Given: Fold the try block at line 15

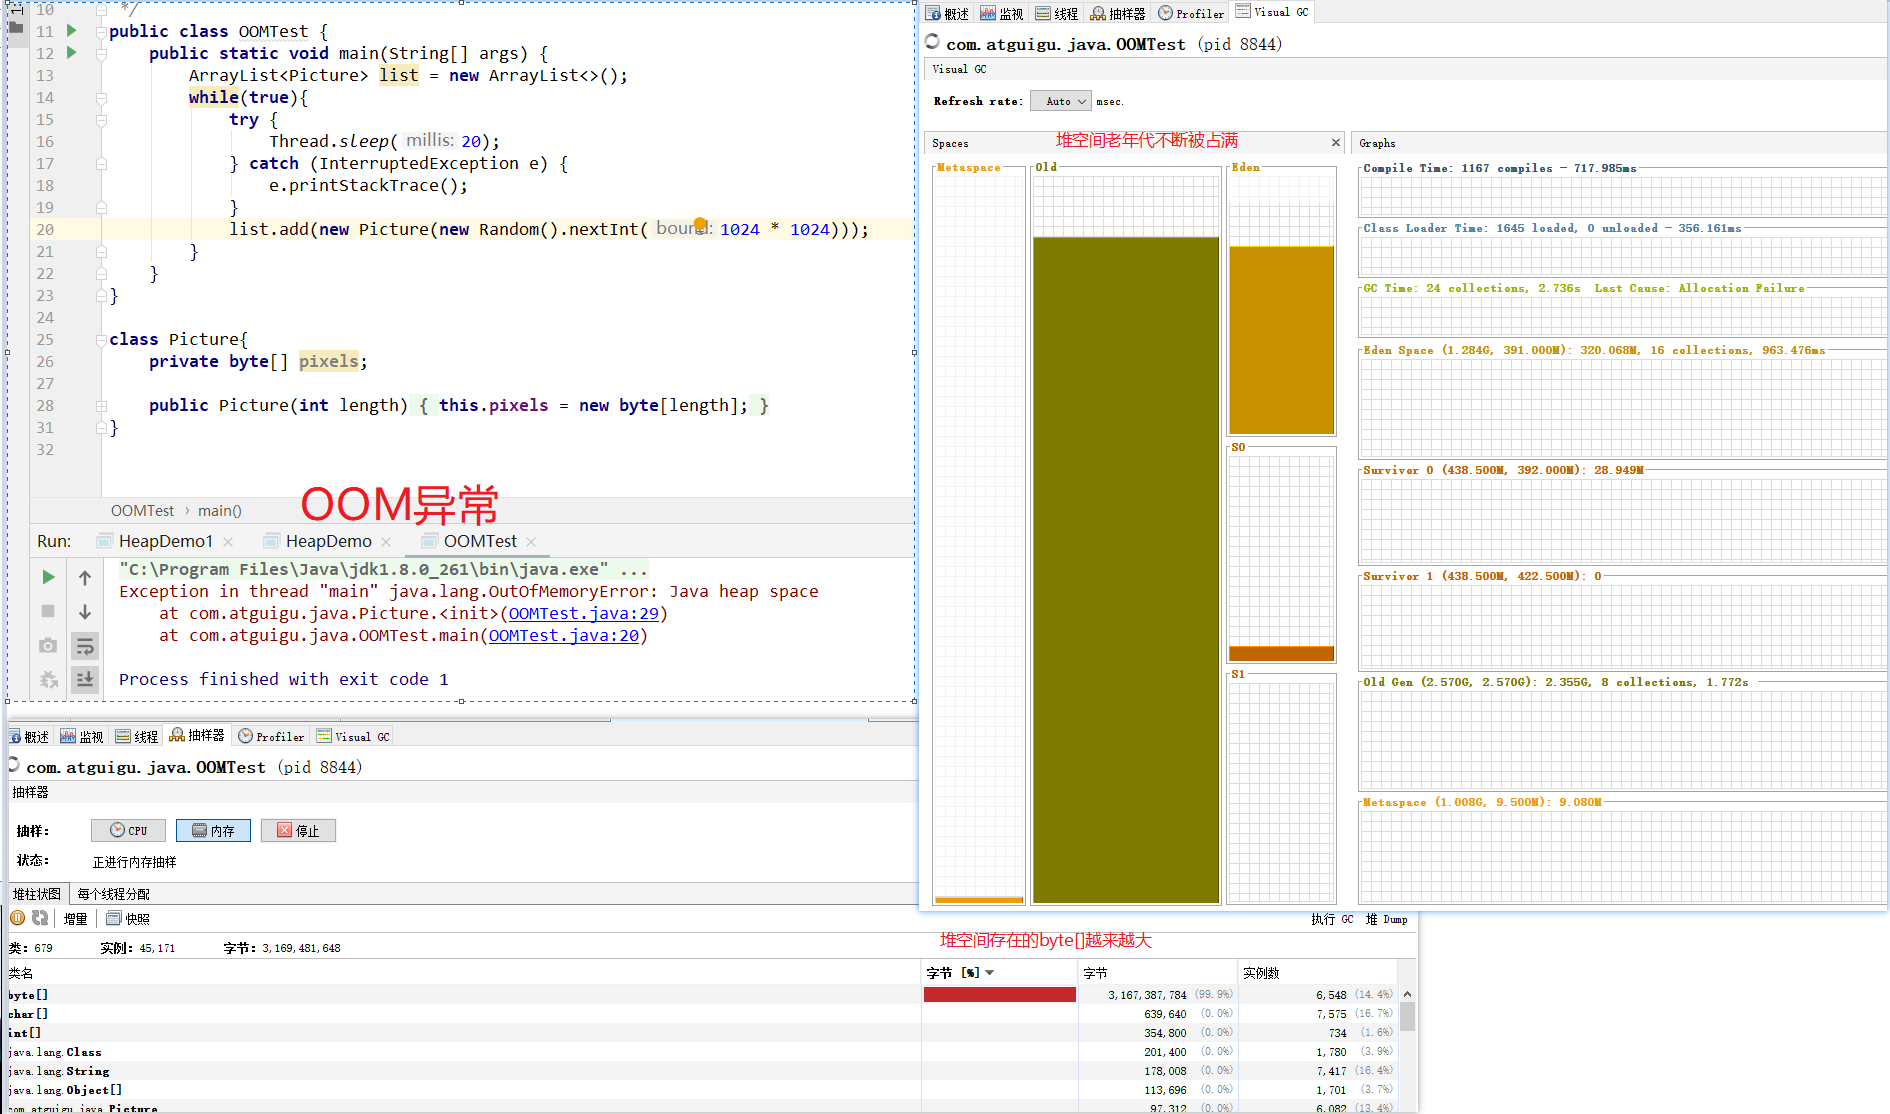Looking at the screenshot, I should pos(101,120).
